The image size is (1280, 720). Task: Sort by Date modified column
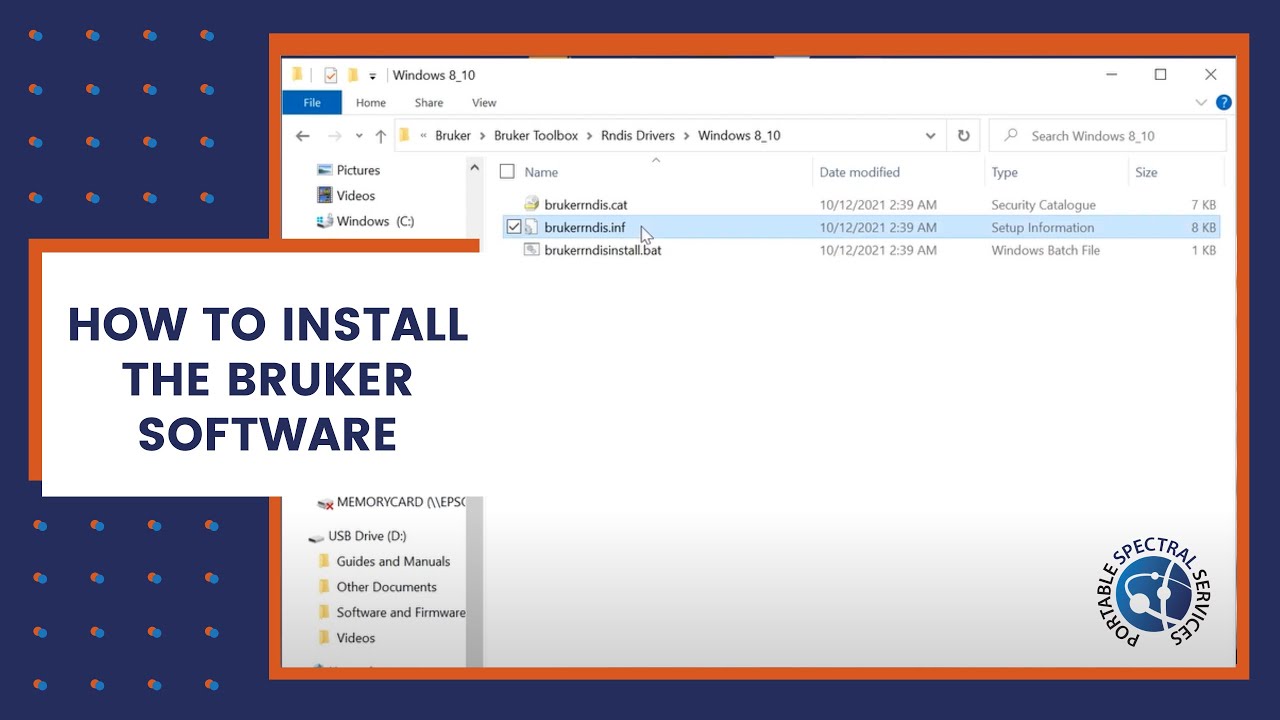pos(860,172)
